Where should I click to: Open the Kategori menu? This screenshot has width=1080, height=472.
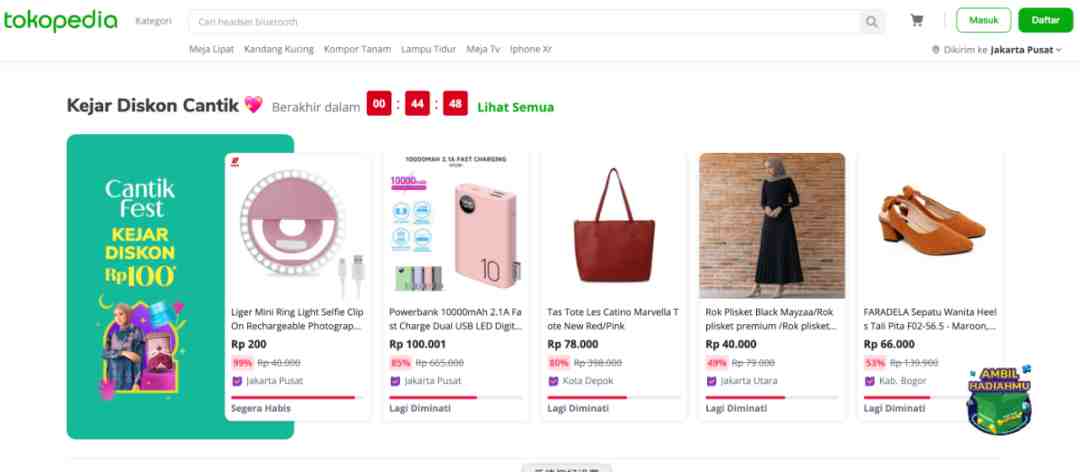(153, 21)
